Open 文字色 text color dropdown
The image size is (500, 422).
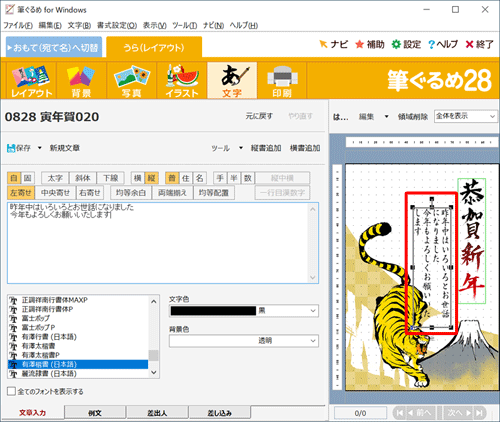click(244, 311)
